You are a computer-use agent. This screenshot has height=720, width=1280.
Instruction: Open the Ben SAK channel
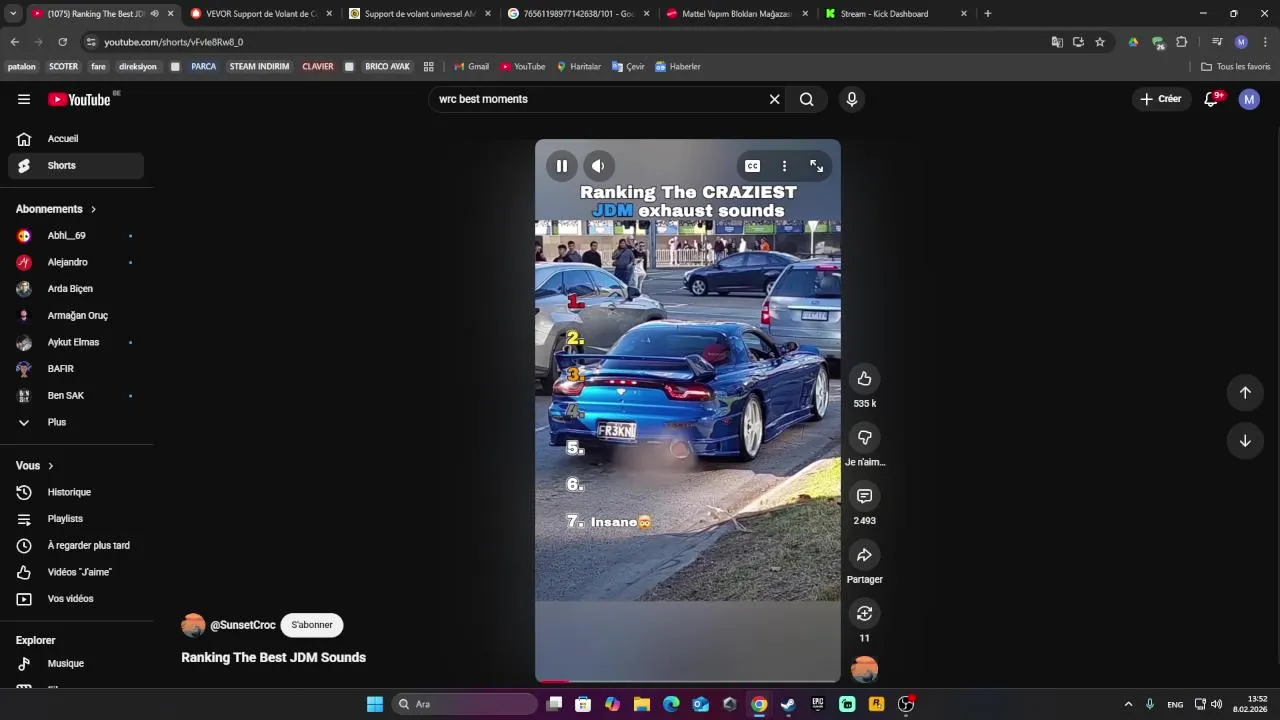click(76, 396)
